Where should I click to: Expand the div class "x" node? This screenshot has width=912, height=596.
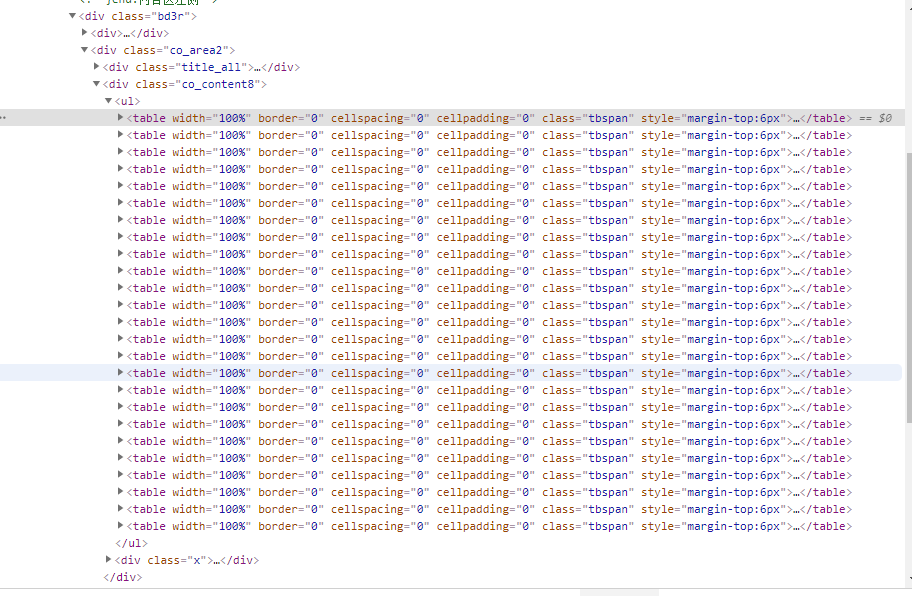pos(109,560)
